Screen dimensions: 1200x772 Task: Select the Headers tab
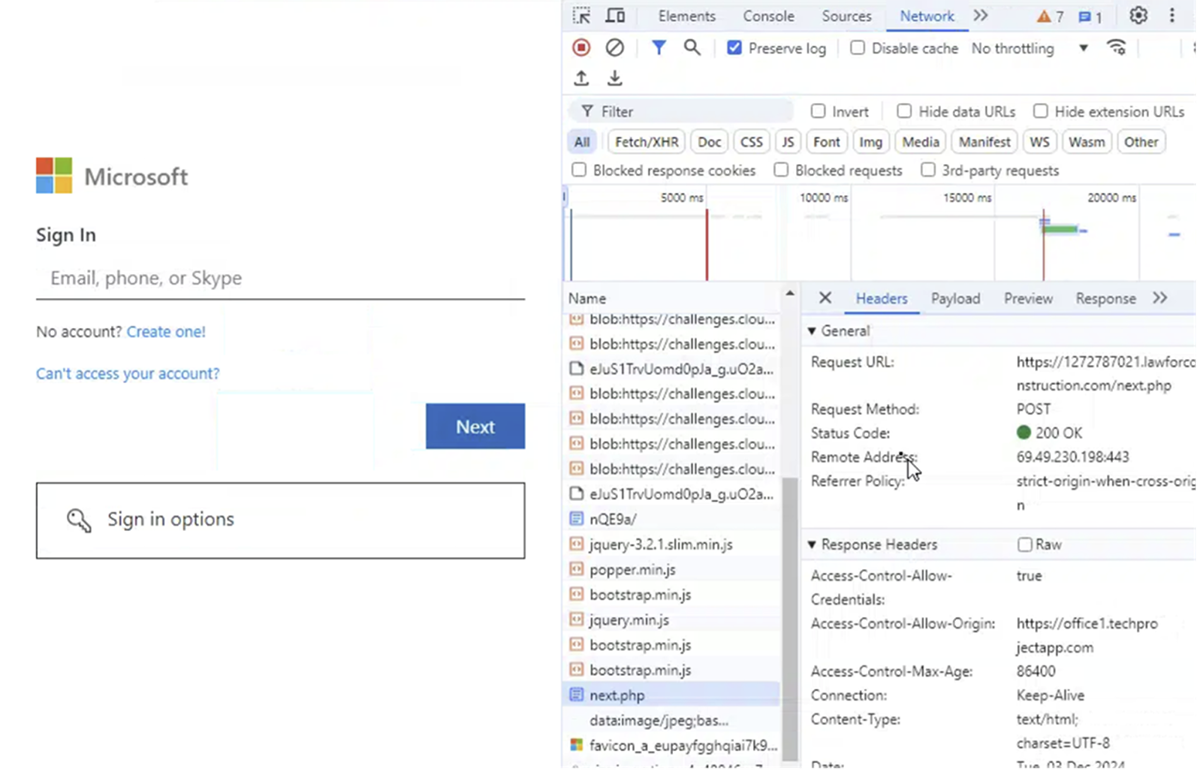[x=881, y=298]
